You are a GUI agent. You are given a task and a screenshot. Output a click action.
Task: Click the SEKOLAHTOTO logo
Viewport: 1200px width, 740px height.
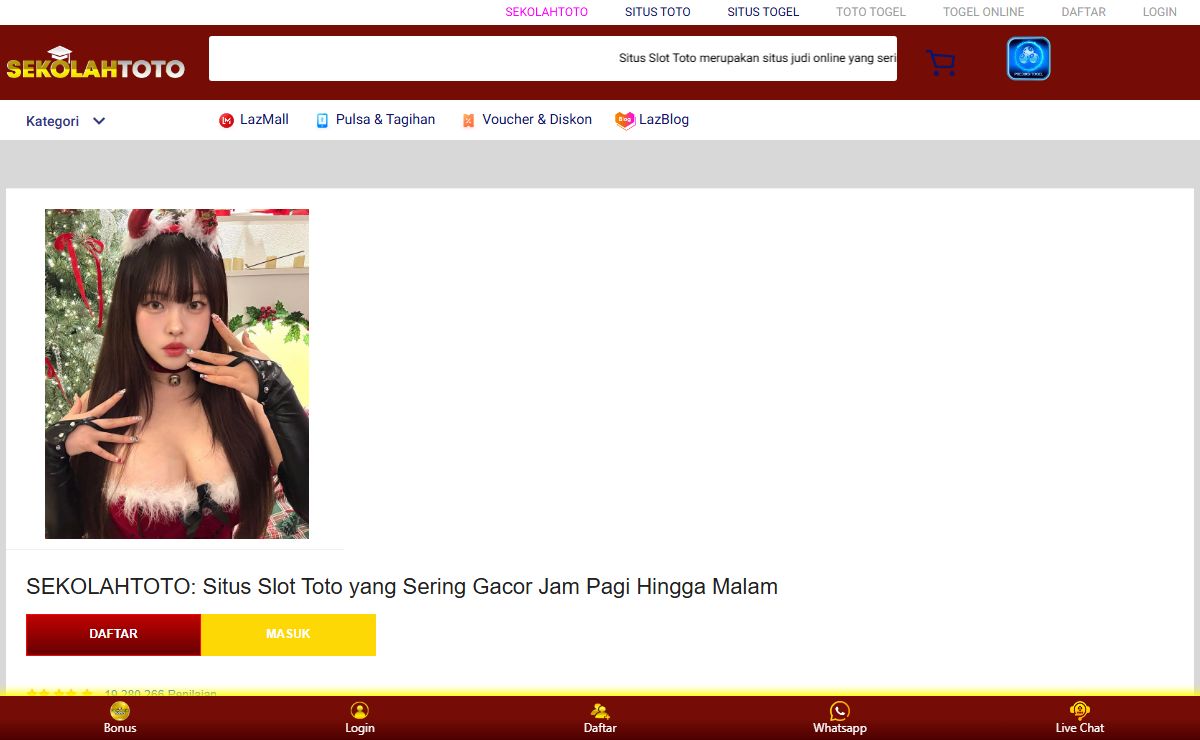95,63
